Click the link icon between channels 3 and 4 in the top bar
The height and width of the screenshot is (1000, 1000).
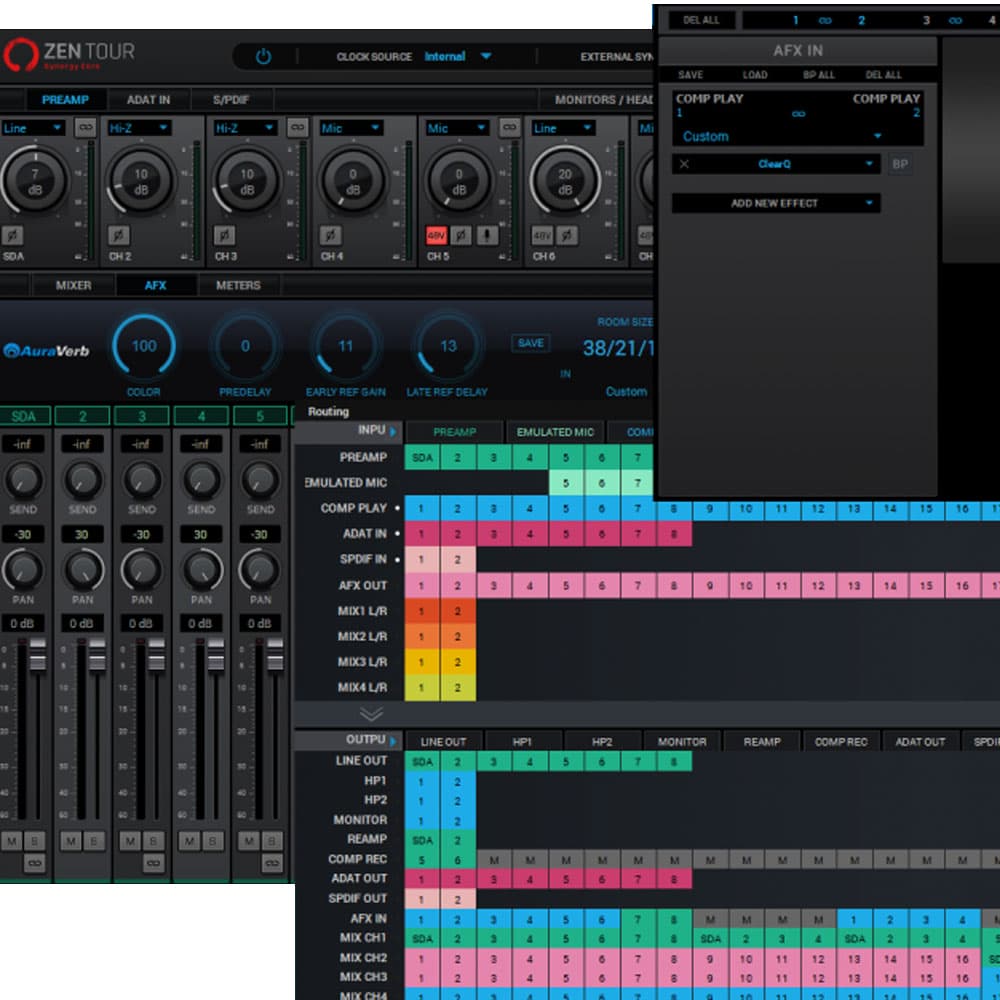point(955,20)
